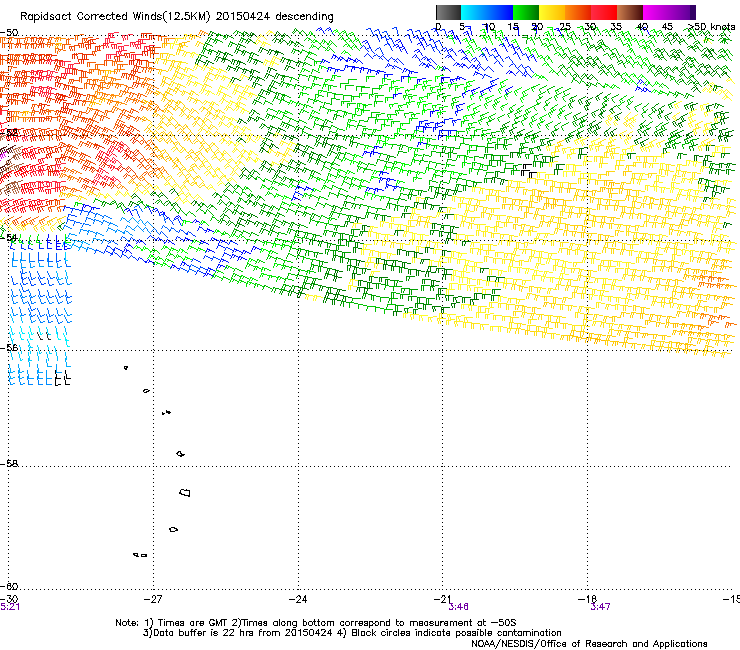The height and width of the screenshot is (650, 740).
Task: Click the black wind barbs near -56.5 latitude
Action: pyautogui.click(x=63, y=377)
